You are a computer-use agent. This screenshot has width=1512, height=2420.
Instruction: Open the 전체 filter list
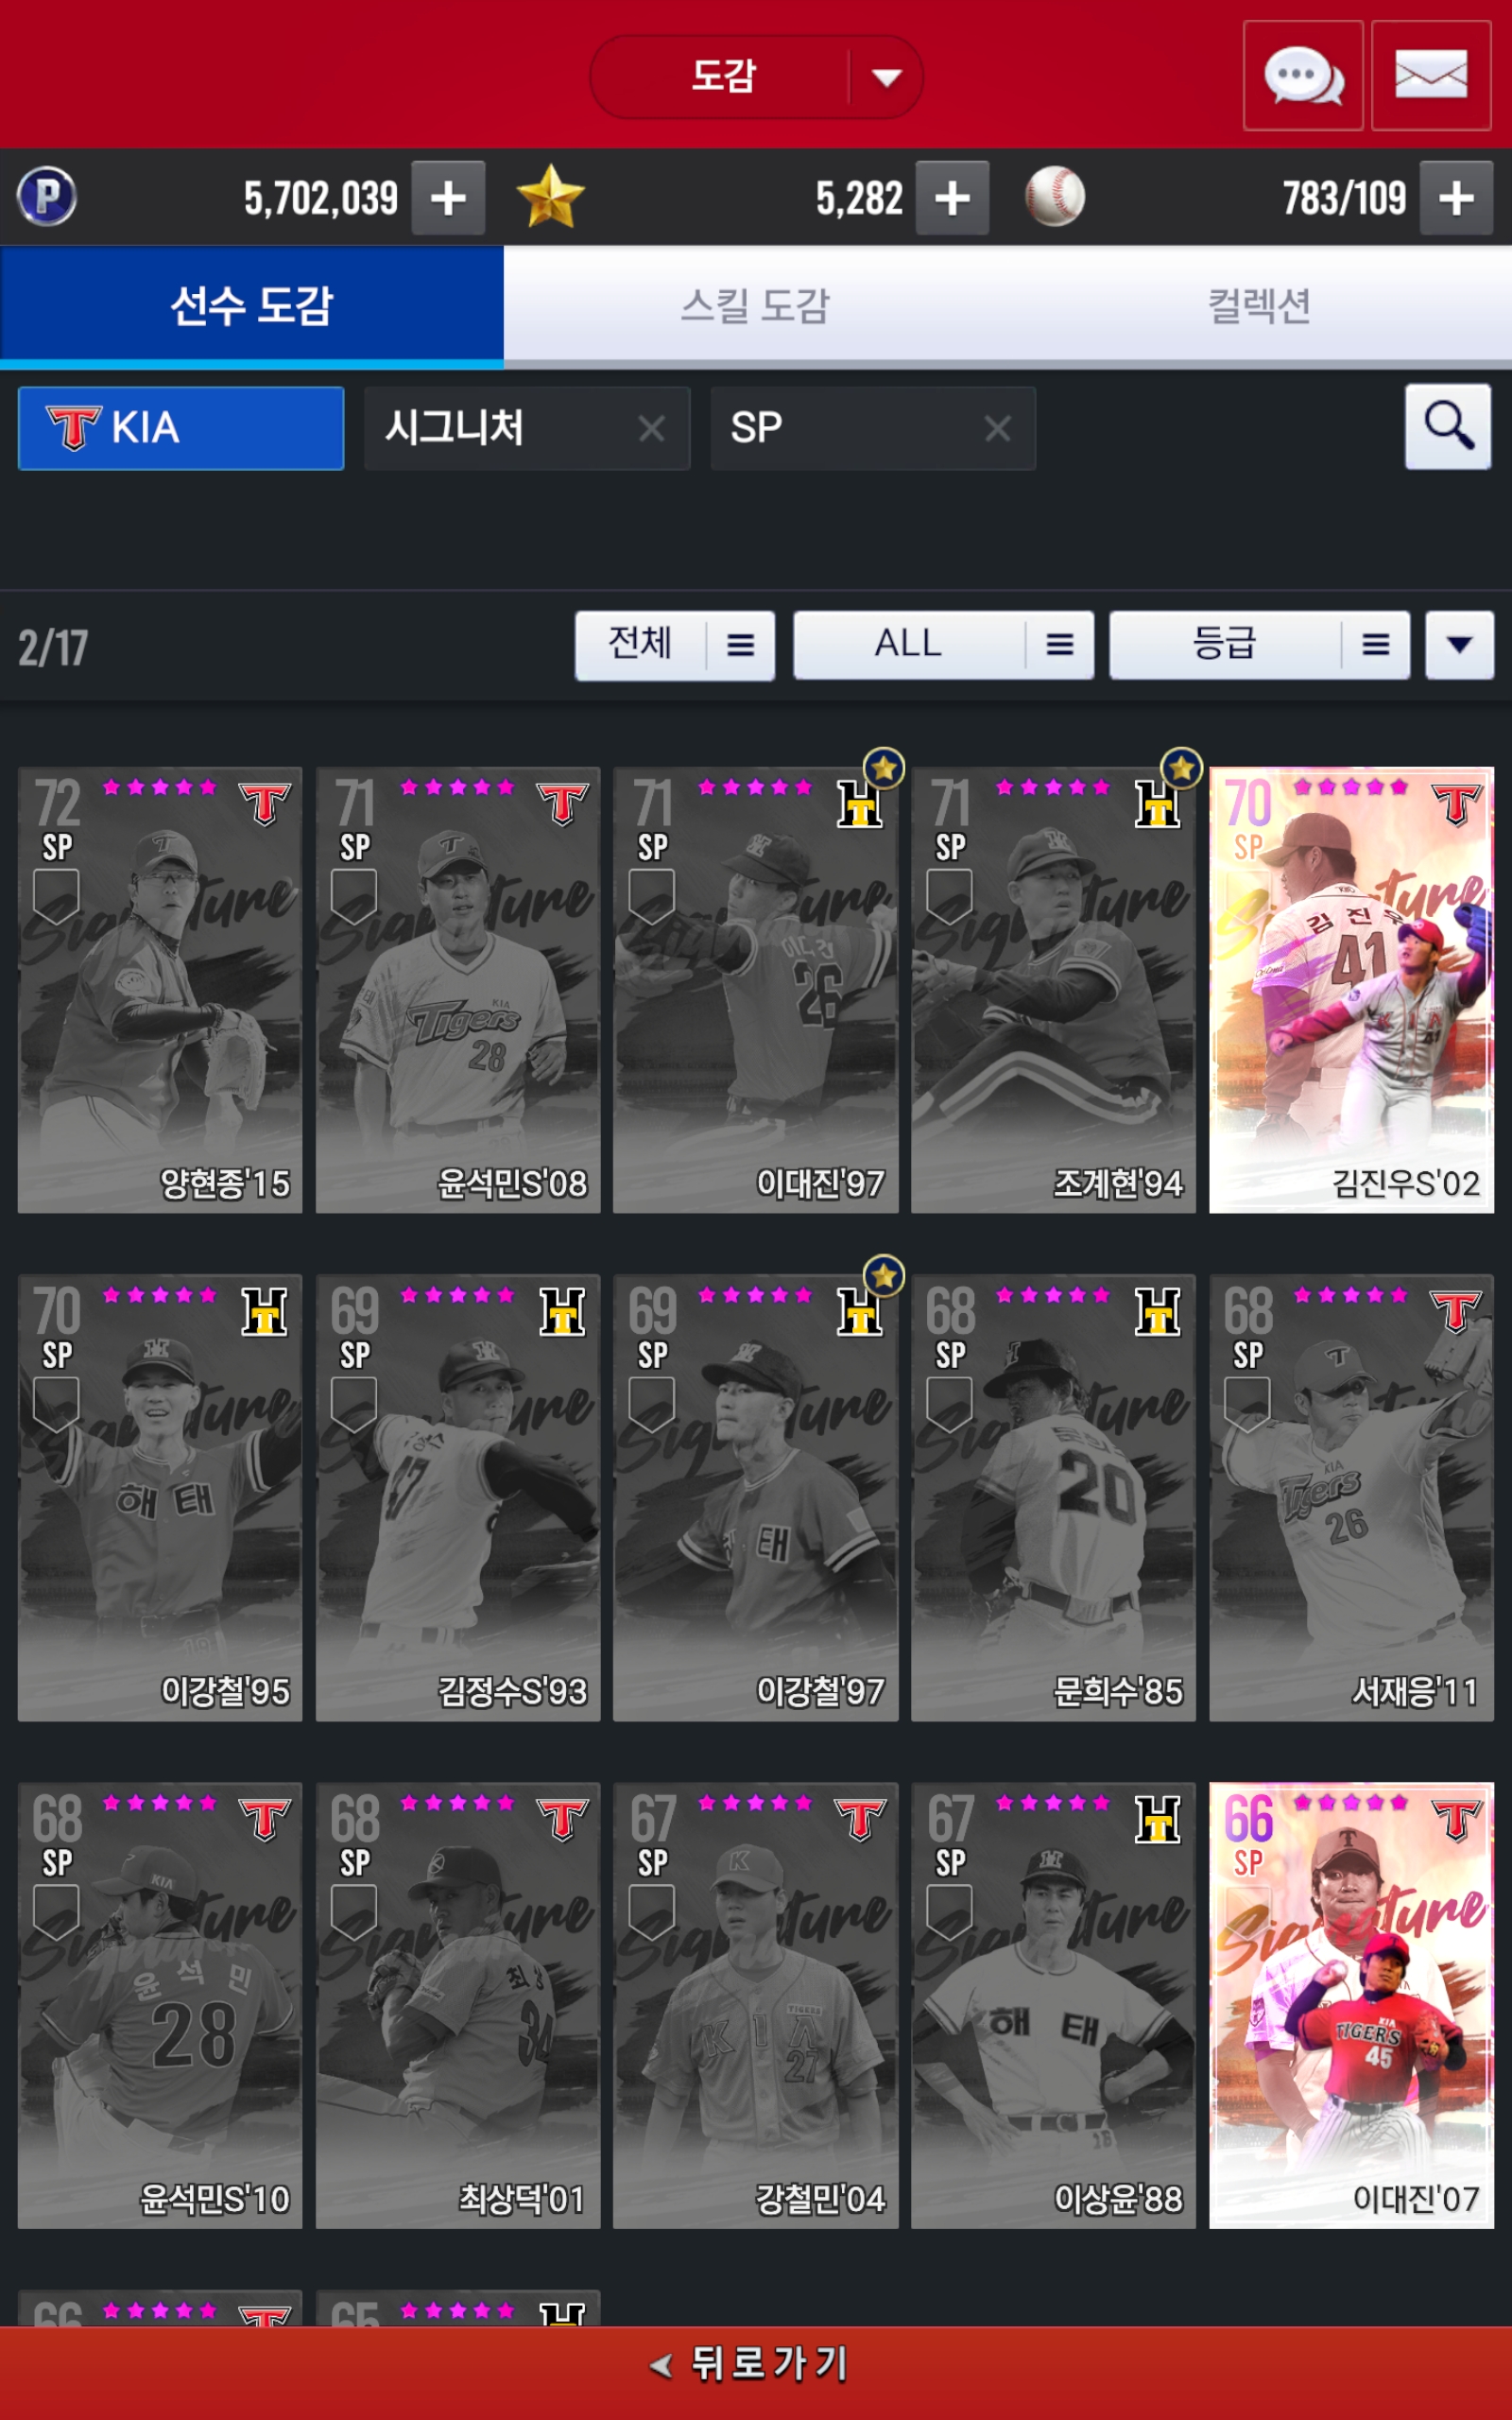pos(675,645)
